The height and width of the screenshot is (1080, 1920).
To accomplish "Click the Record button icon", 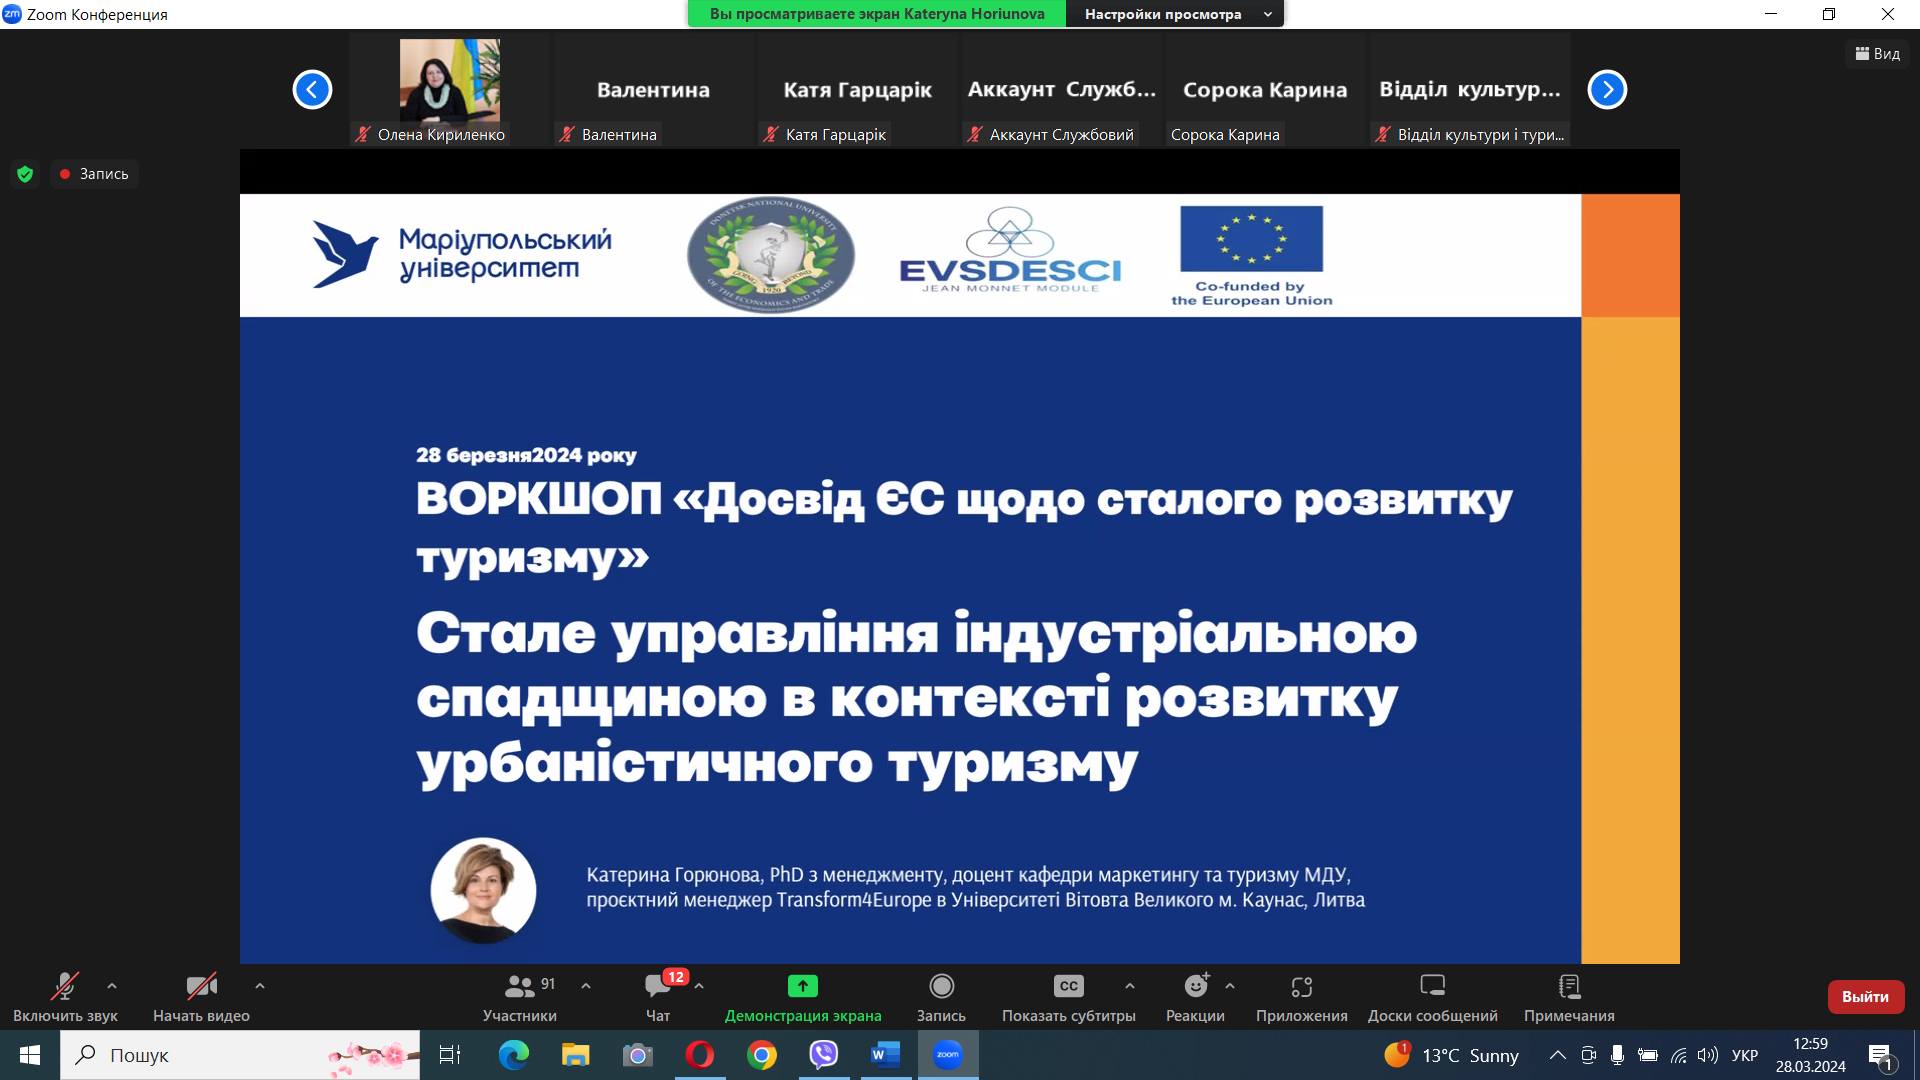I will click(x=941, y=987).
